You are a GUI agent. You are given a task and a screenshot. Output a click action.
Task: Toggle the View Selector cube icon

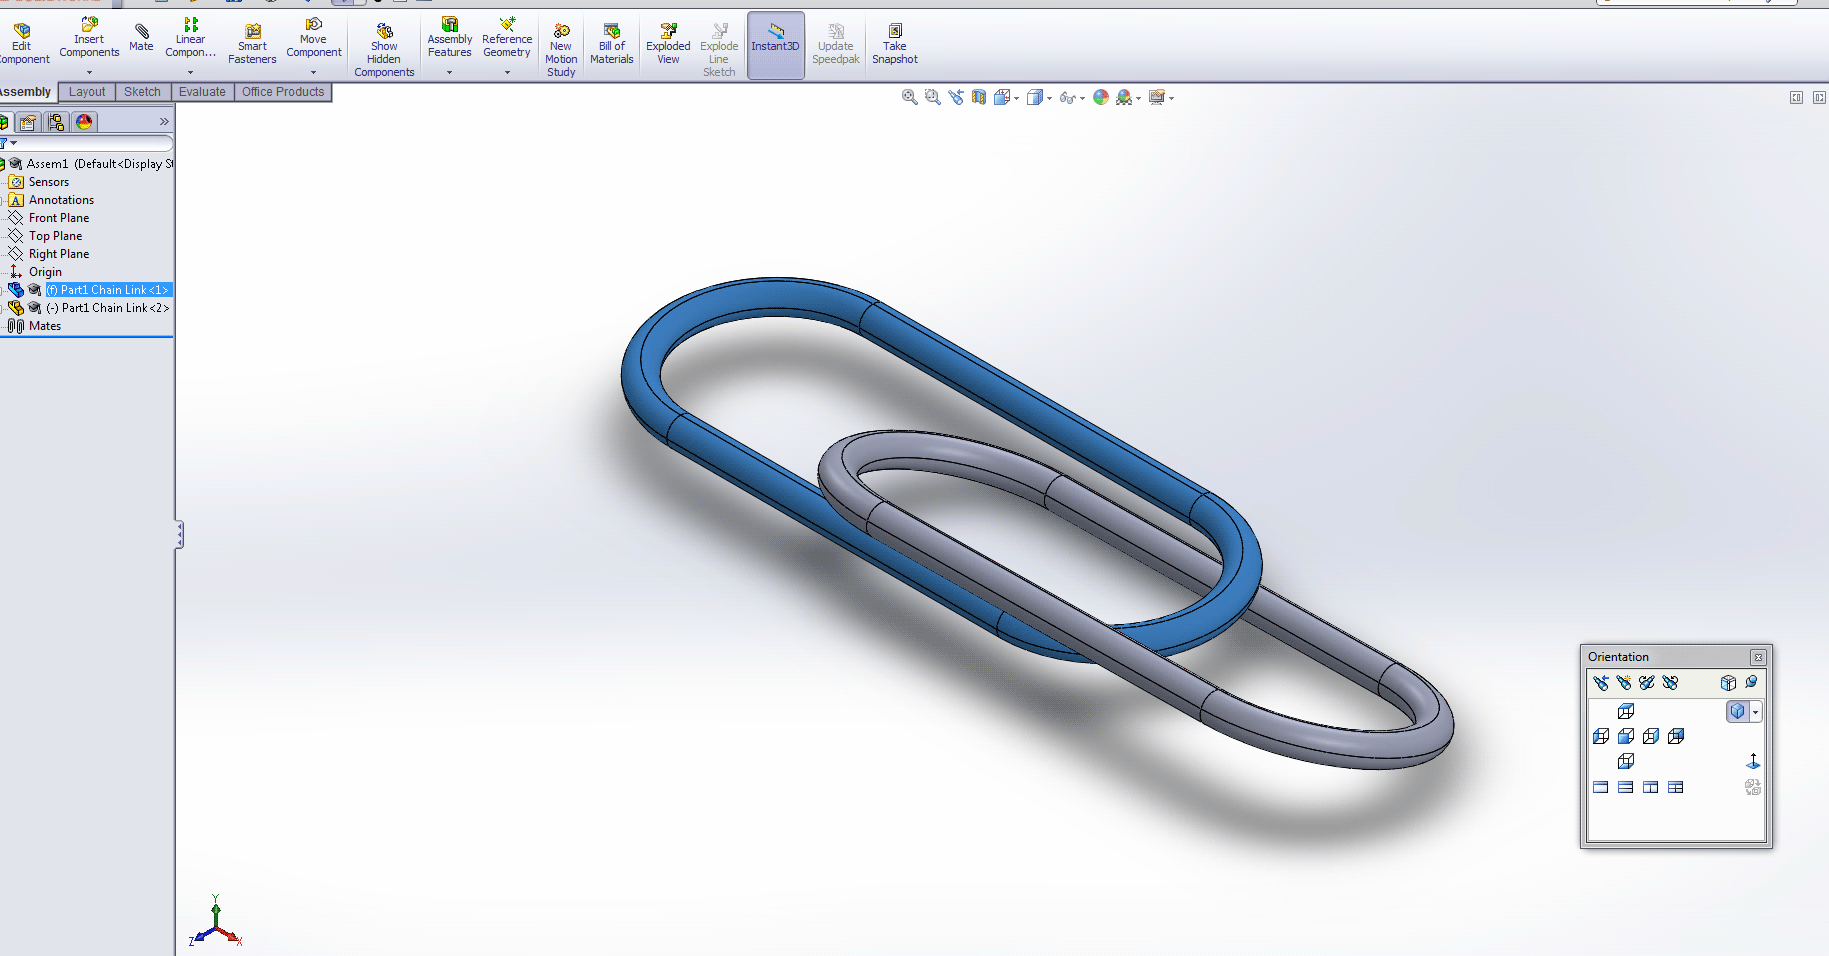pyautogui.click(x=1728, y=682)
